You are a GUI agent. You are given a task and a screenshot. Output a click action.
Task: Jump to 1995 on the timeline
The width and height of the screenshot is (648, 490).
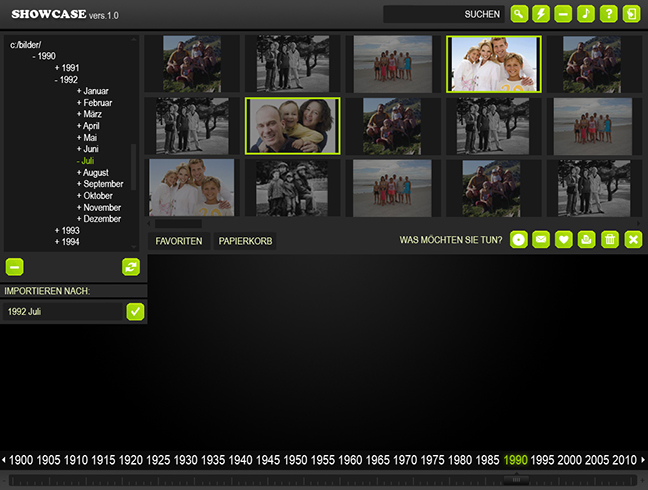[542, 460]
